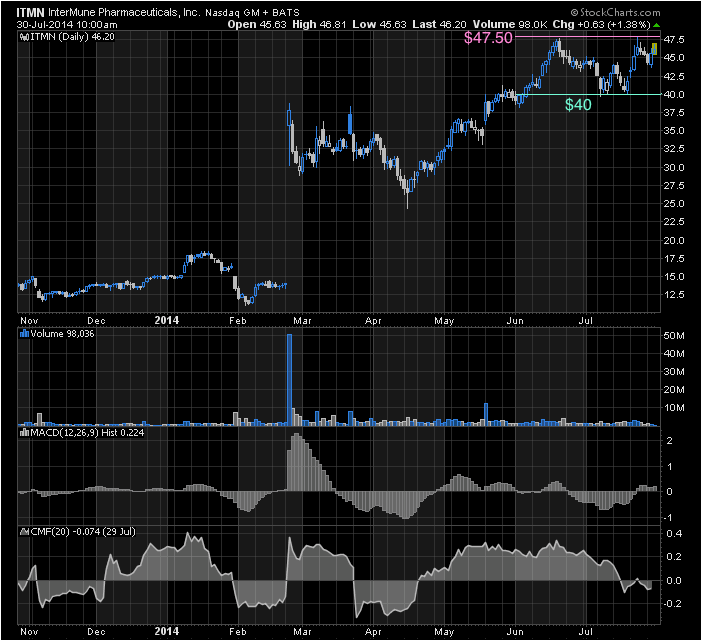This screenshot has height=641, width=702.
Task: Click the Last 46.20 value
Action: pos(439,25)
